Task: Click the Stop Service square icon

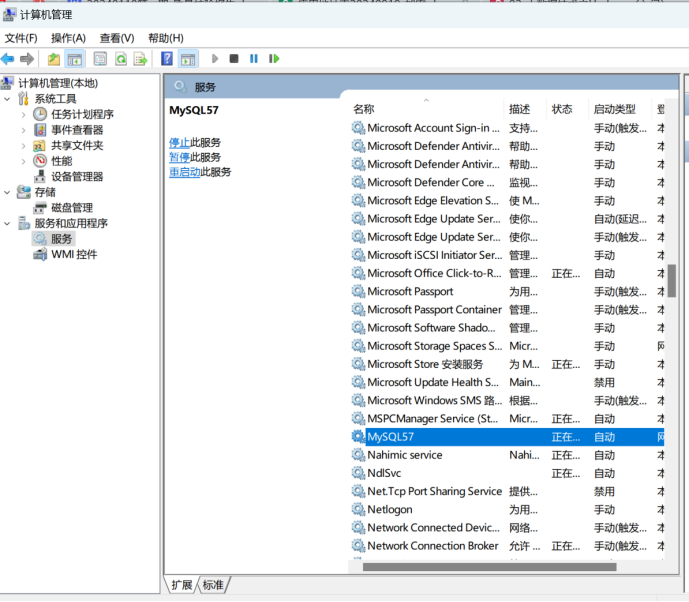Action: [x=233, y=59]
